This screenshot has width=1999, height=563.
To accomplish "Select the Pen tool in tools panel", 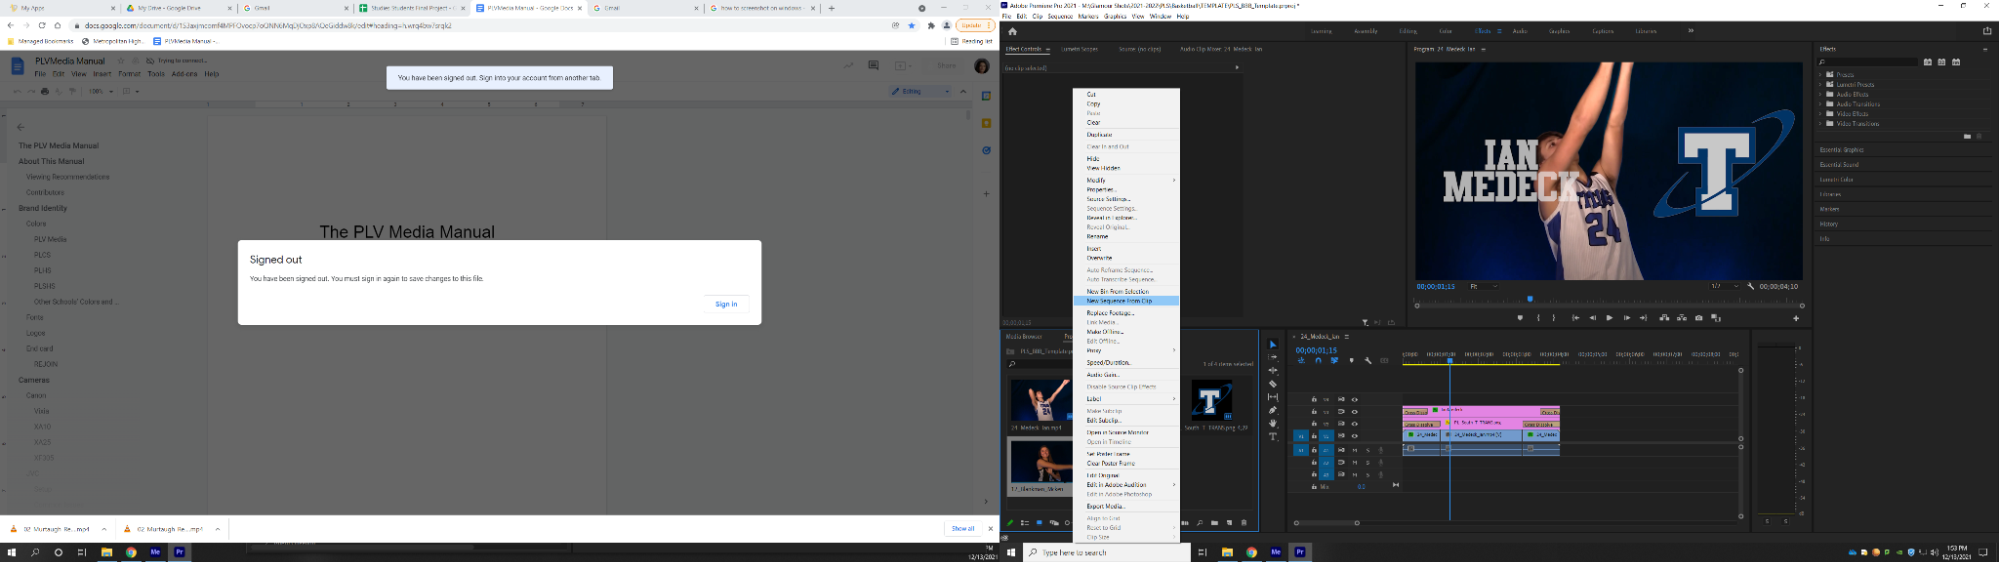I will pos(1273,411).
